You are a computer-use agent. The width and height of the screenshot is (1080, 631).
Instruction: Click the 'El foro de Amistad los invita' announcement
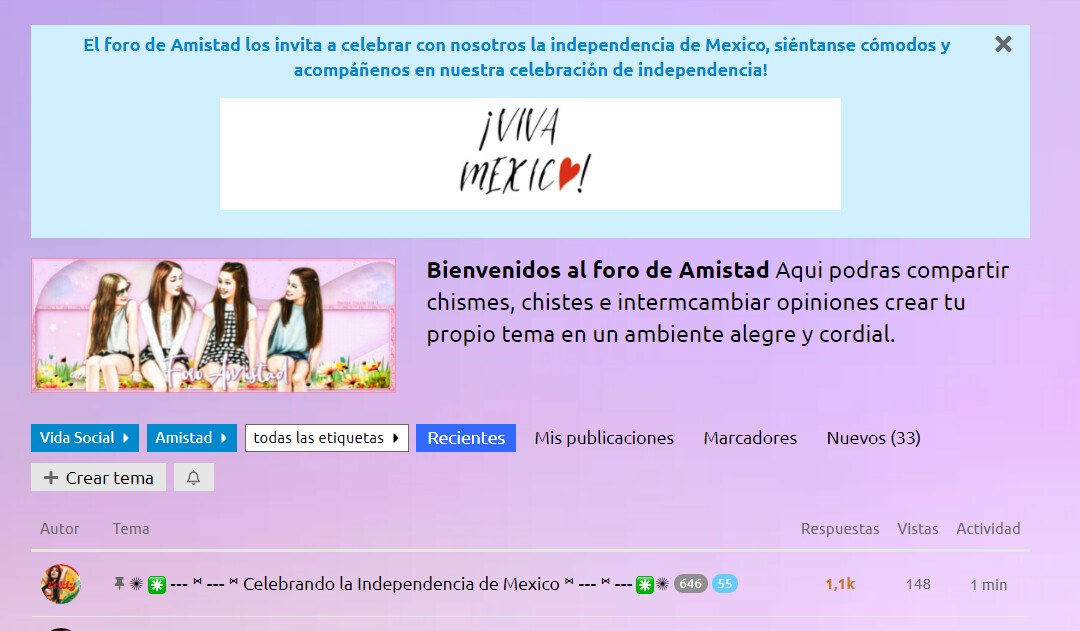[x=517, y=57]
